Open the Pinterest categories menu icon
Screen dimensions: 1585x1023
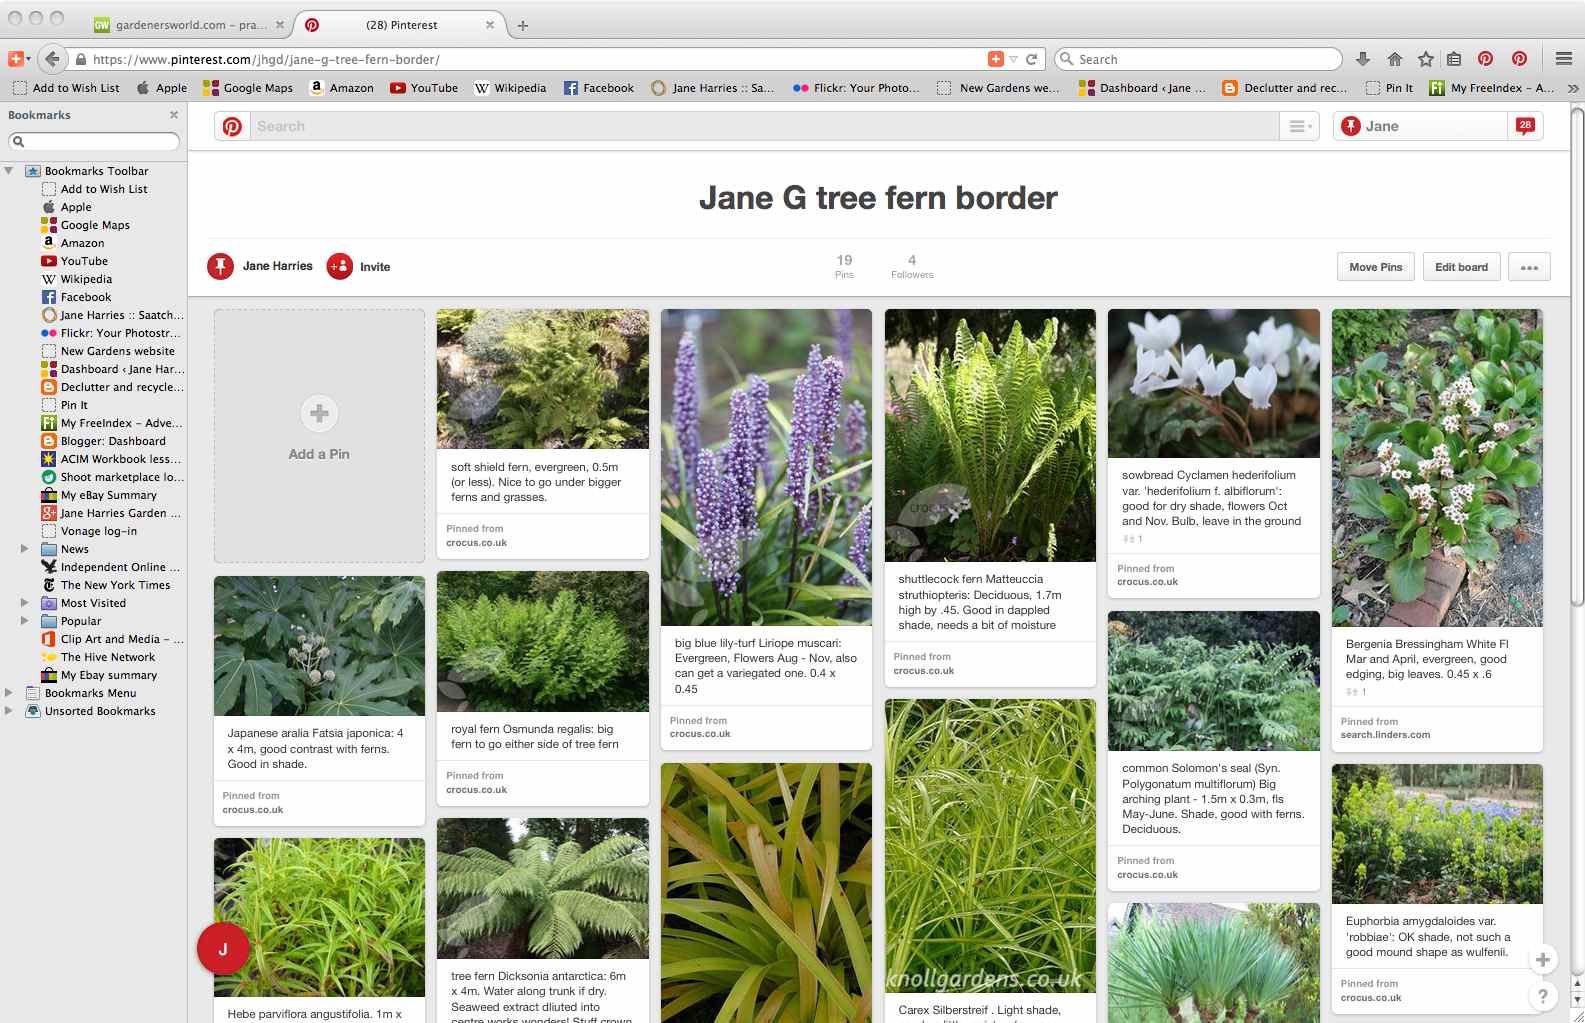pos(1299,127)
